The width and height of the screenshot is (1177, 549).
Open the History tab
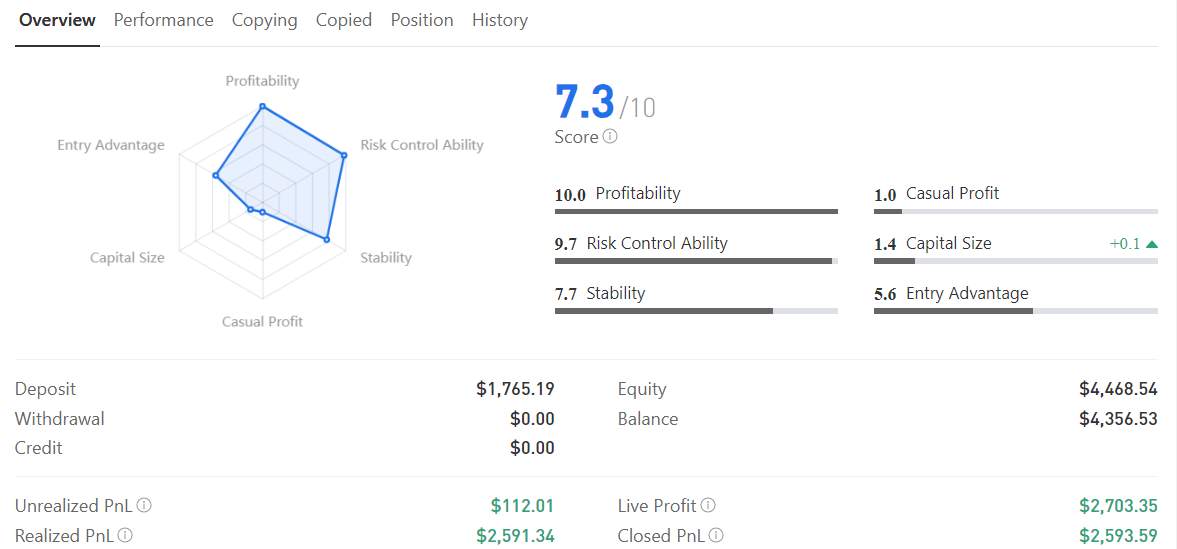tap(499, 20)
